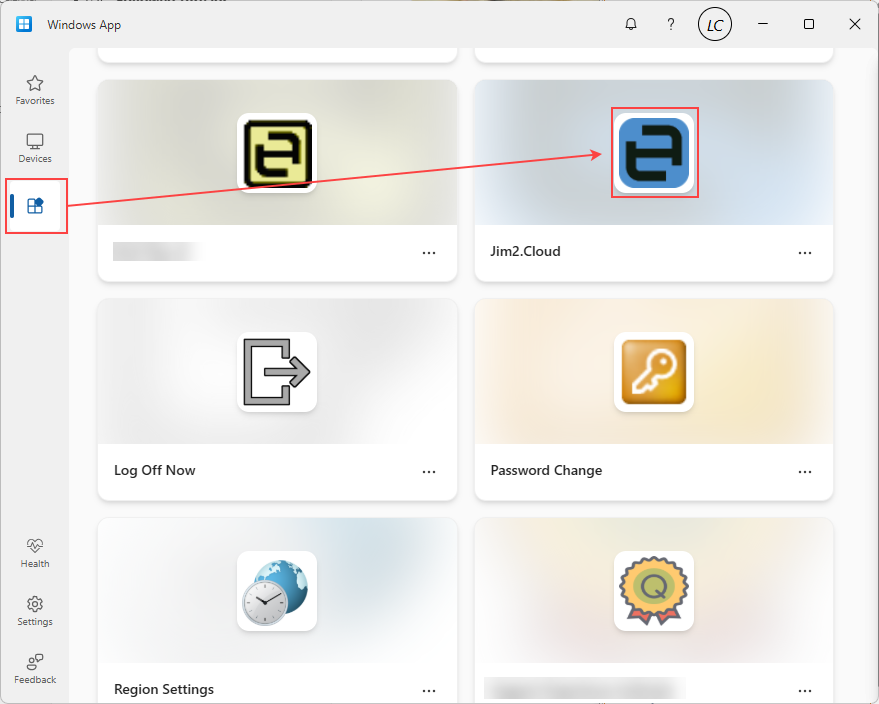Image resolution: width=879 pixels, height=704 pixels.
Task: Open the more options menu on Jim2.Cloud tile
Action: coord(805,253)
